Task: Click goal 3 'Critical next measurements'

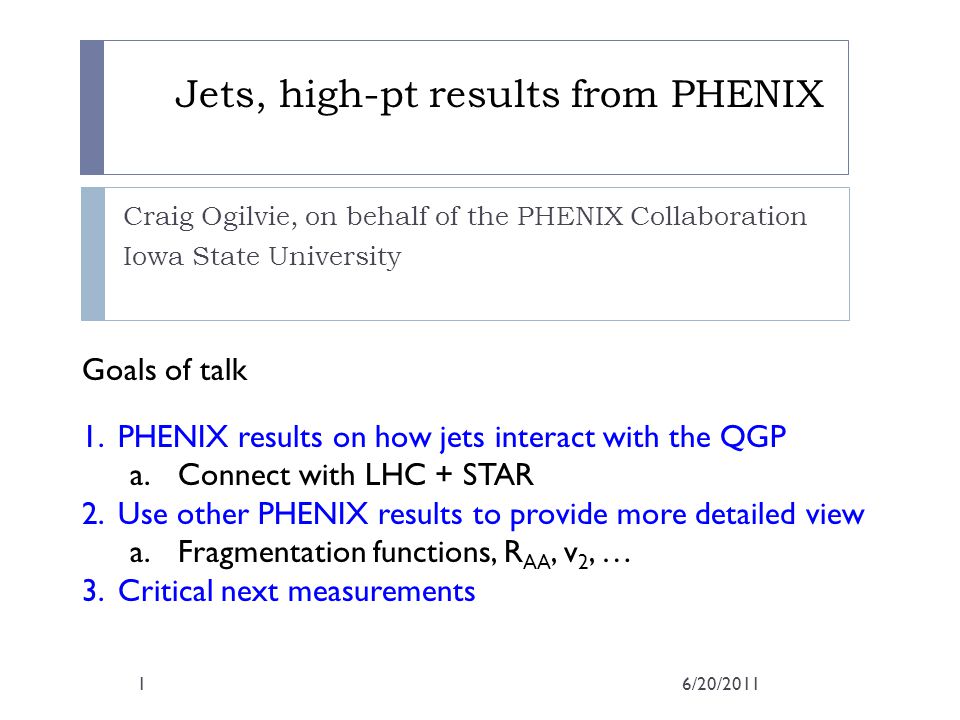Action: point(279,591)
